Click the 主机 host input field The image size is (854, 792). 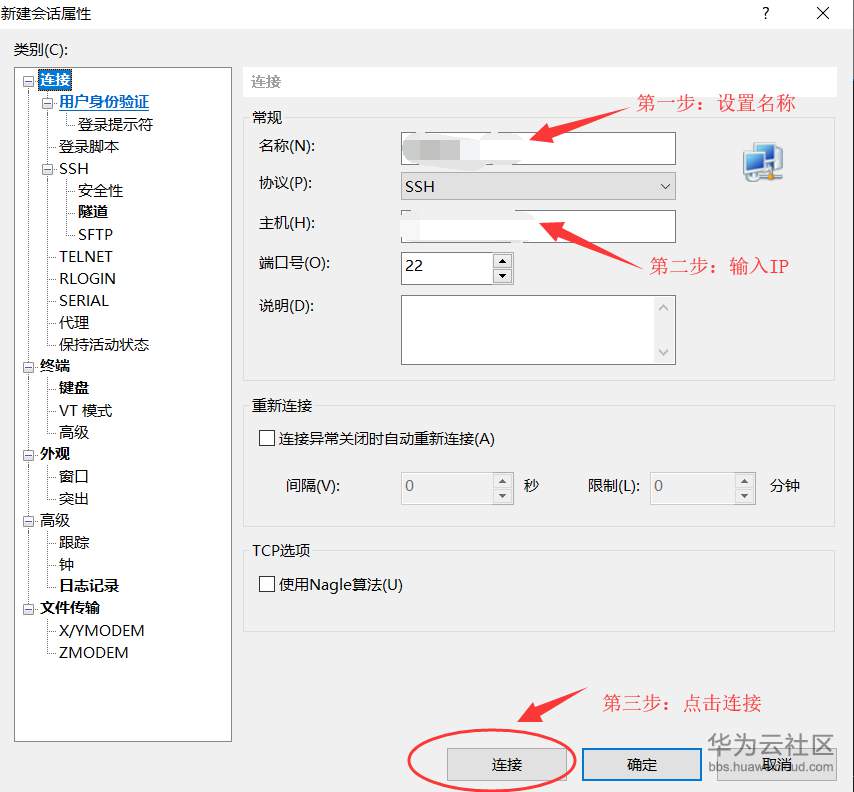click(538, 226)
